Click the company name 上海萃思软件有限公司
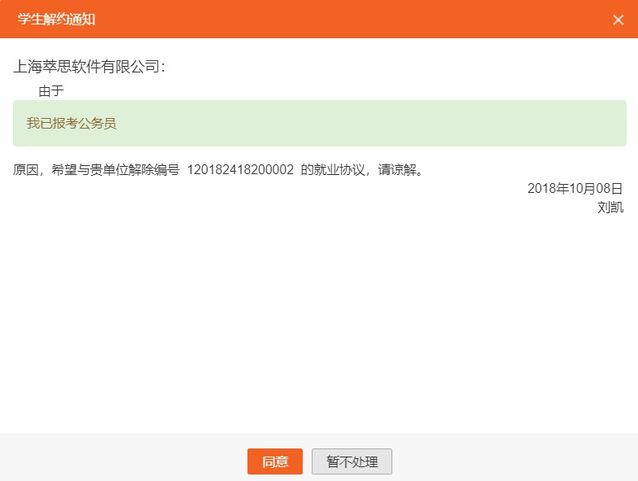This screenshot has height=481, width=638. click(x=85, y=66)
